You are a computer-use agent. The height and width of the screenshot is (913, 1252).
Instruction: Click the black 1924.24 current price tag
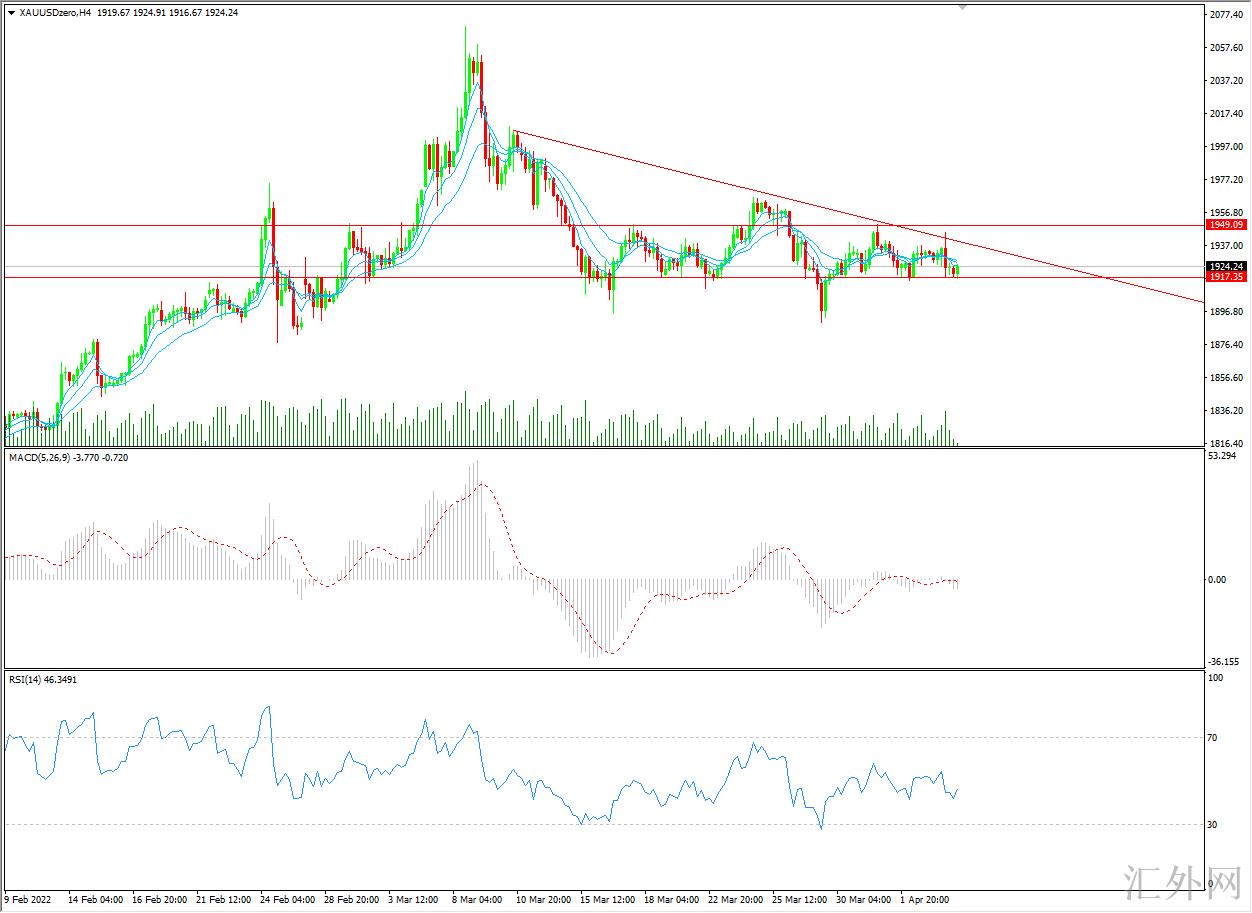point(1225,266)
